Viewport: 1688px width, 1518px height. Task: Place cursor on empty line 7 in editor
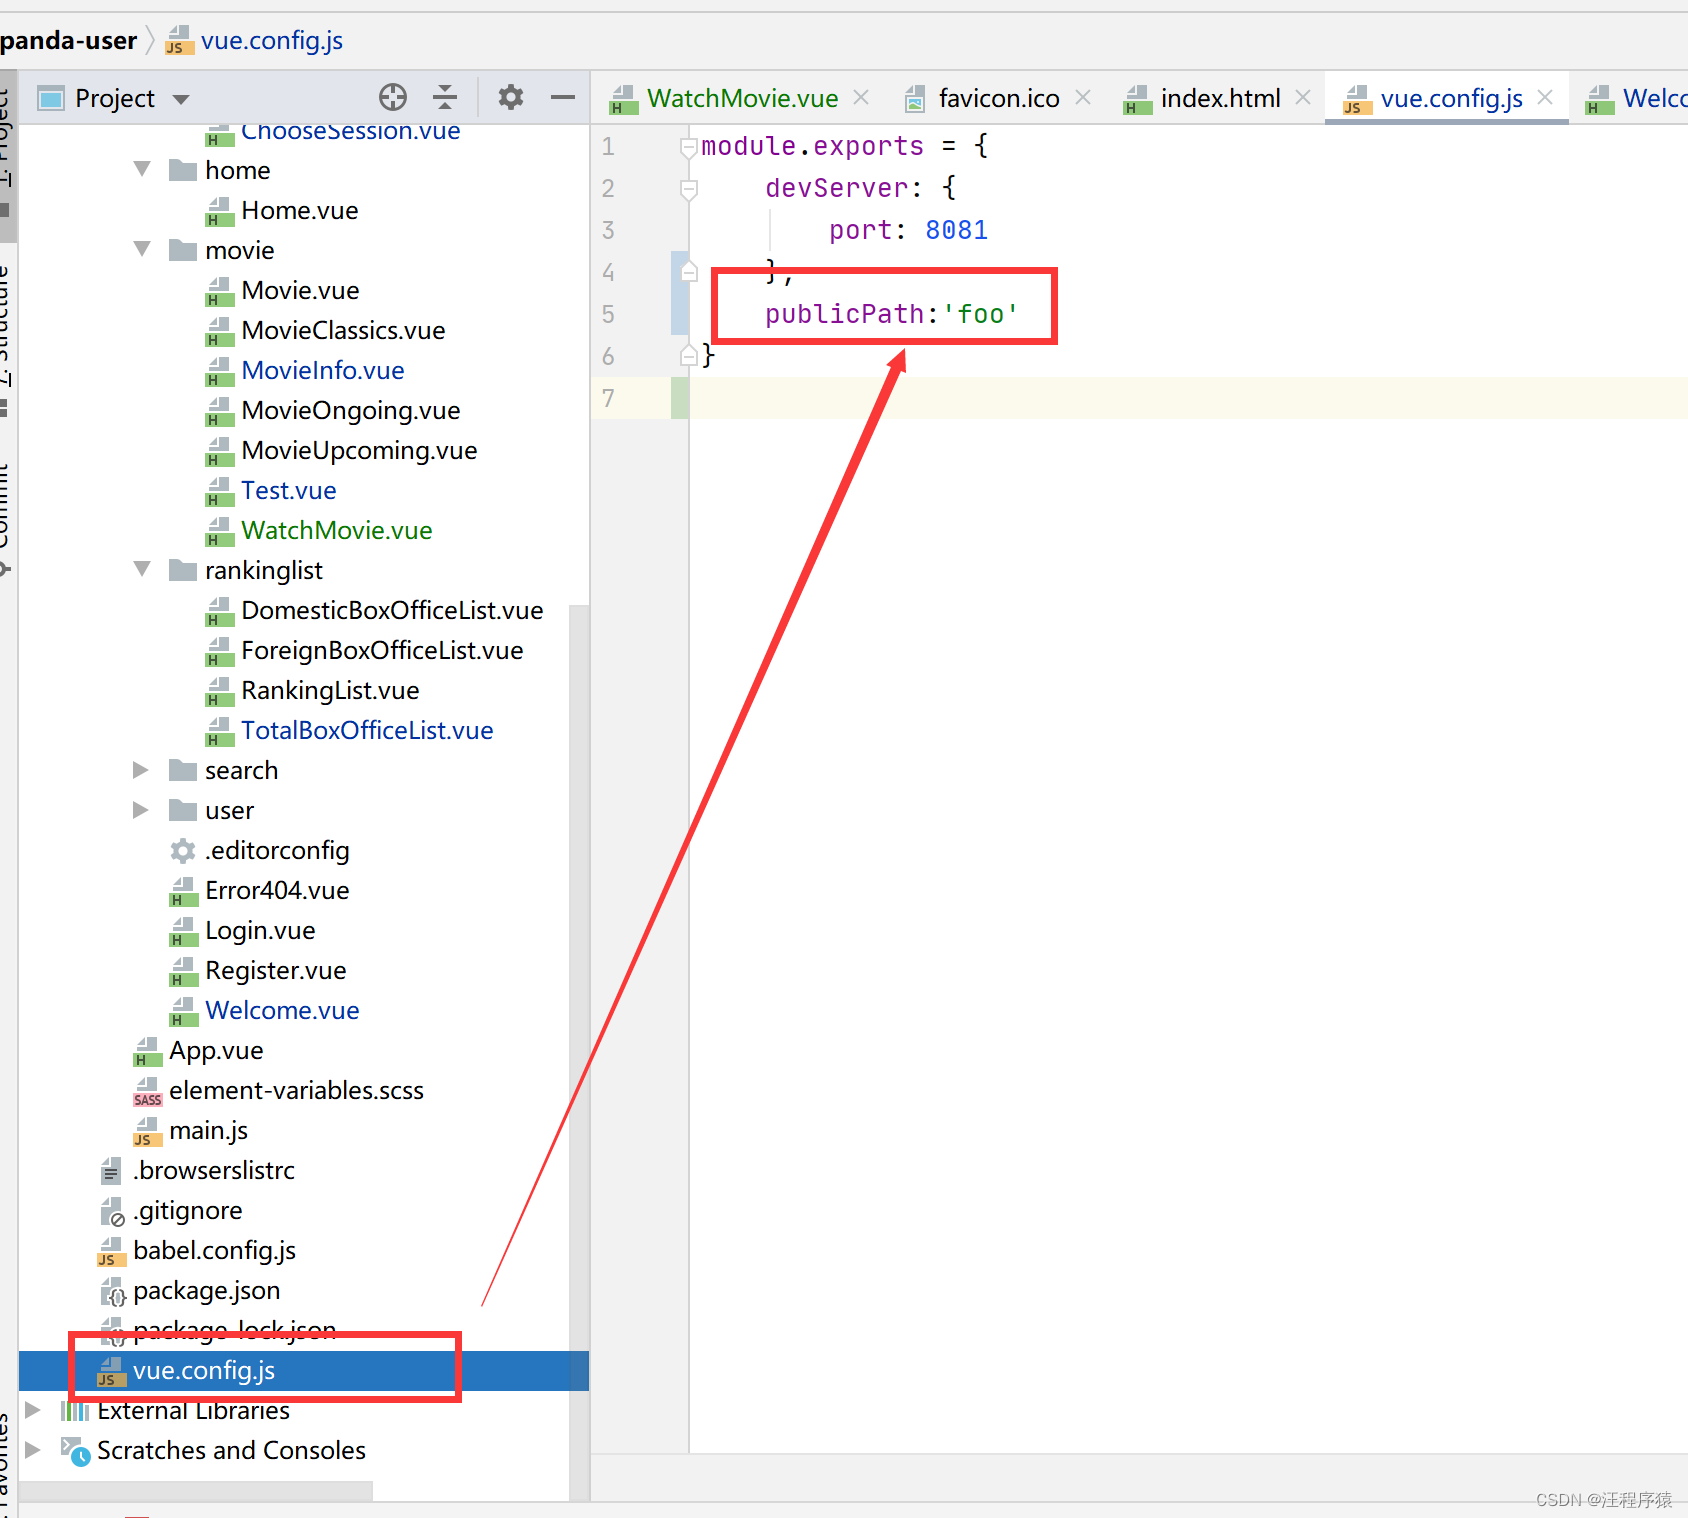pyautogui.click(x=1188, y=398)
